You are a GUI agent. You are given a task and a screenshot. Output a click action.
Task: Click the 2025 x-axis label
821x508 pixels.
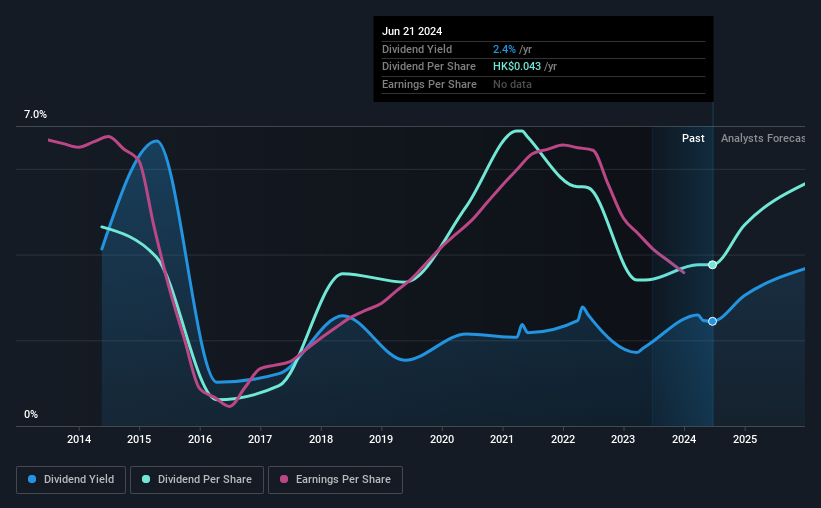click(745, 439)
